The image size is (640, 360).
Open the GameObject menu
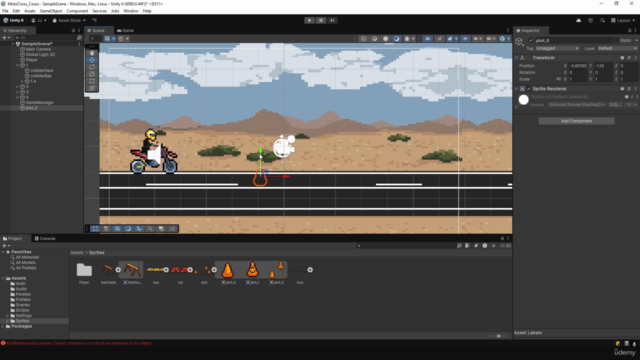click(51, 11)
